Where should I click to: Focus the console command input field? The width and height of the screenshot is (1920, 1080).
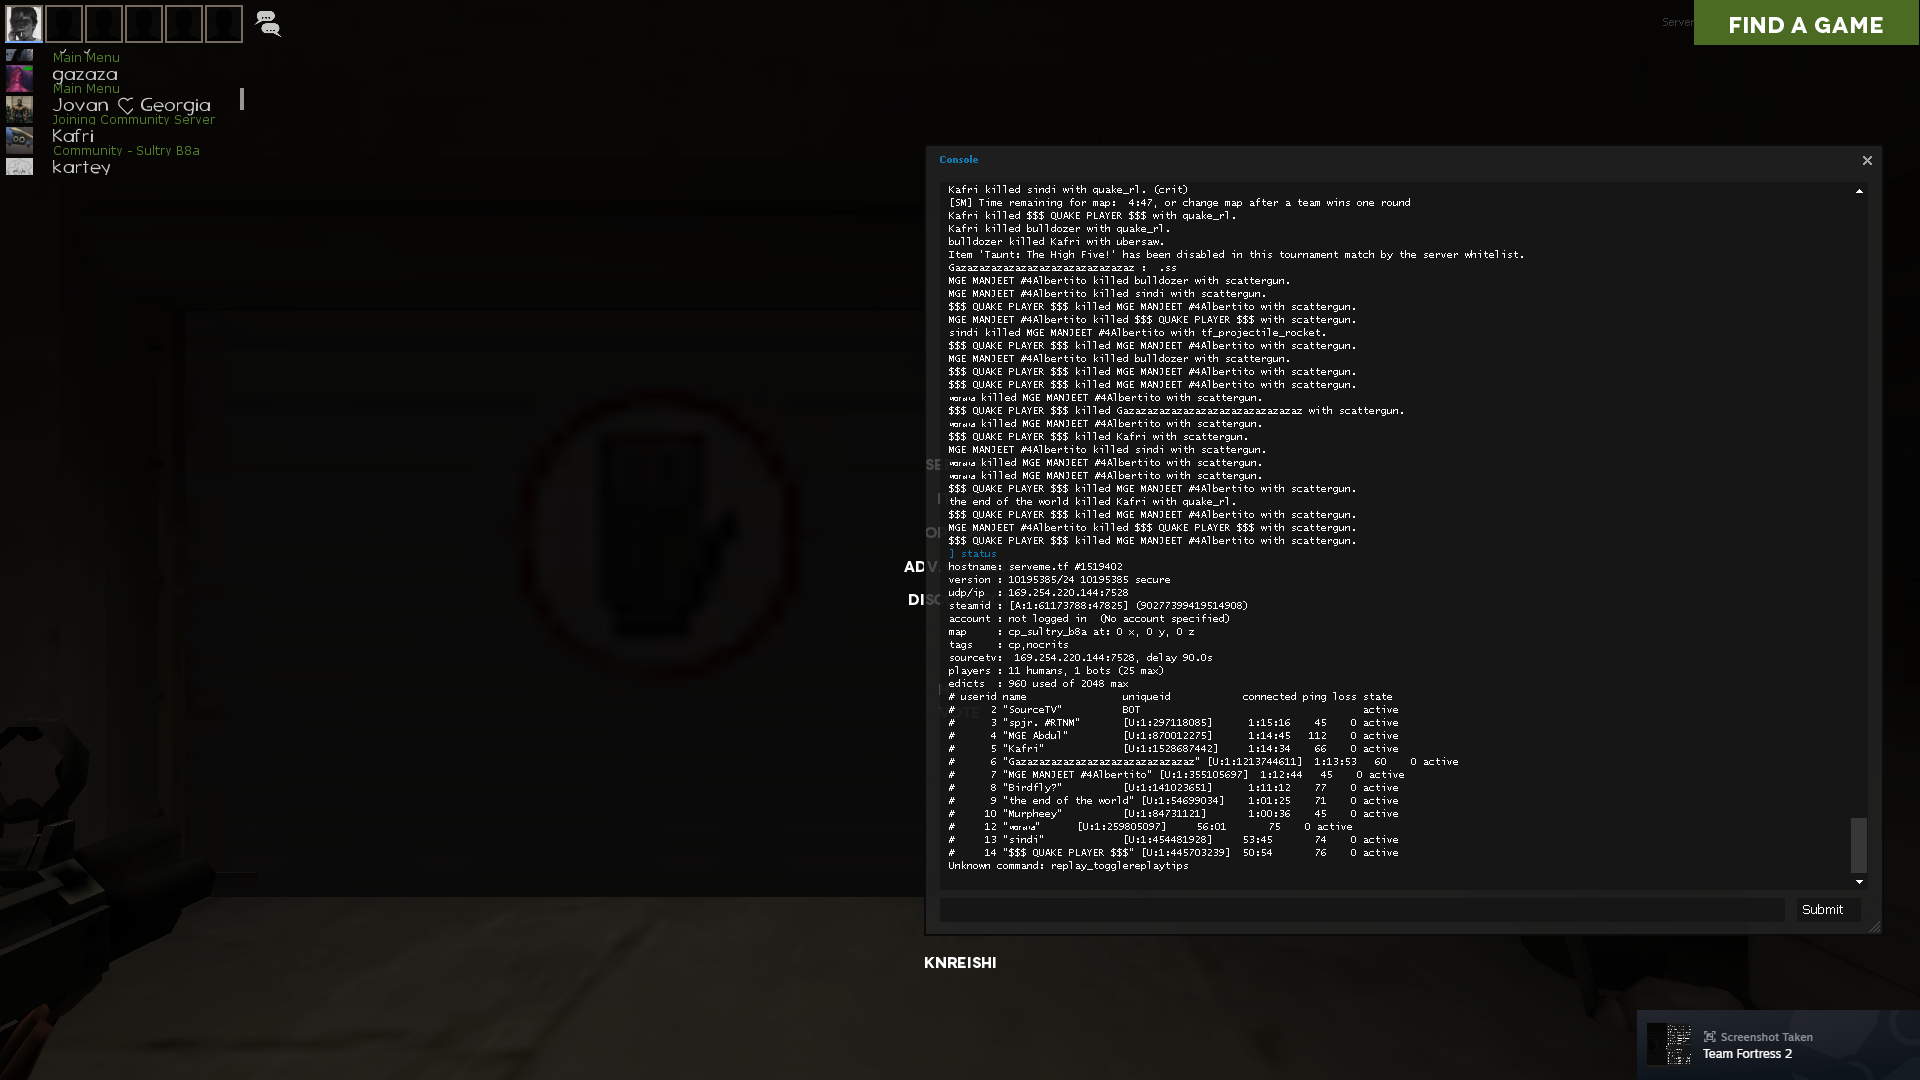click(x=1362, y=910)
